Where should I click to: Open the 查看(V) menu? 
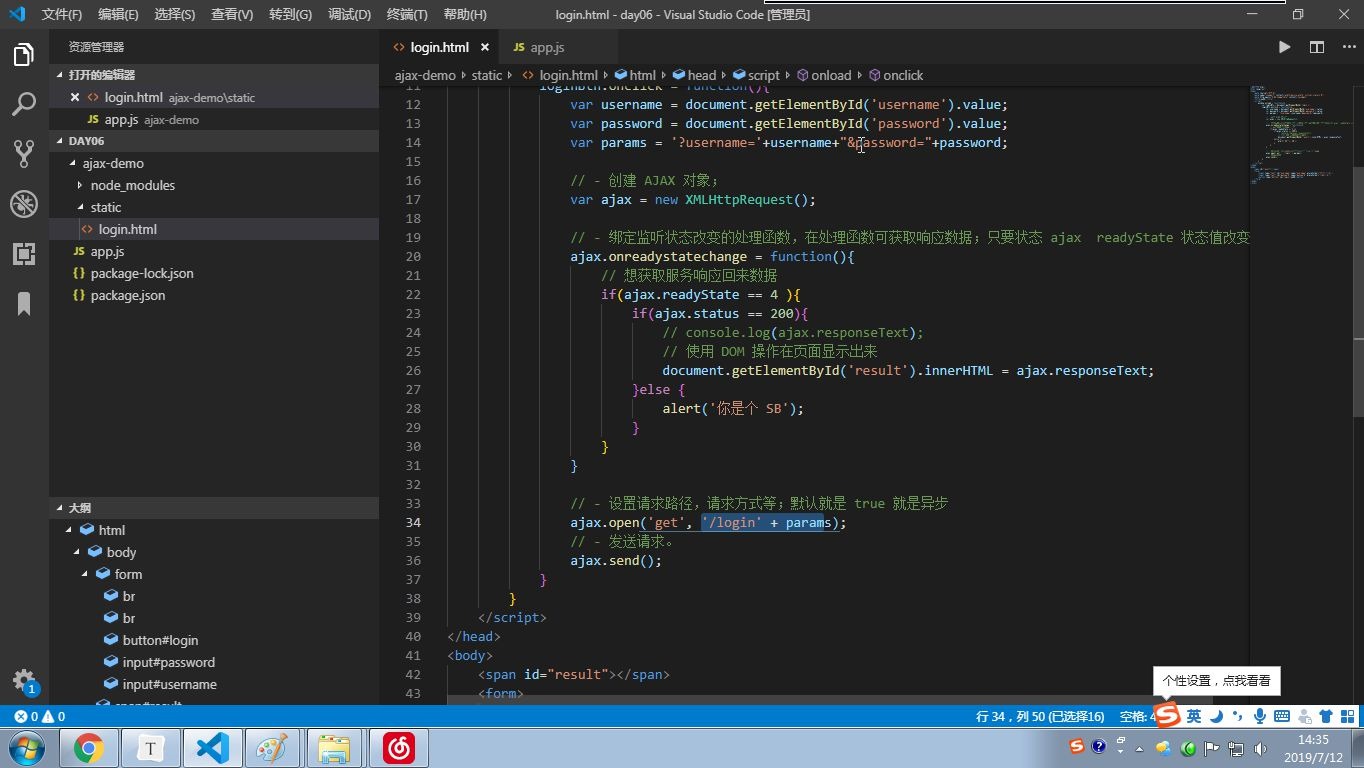[232, 14]
